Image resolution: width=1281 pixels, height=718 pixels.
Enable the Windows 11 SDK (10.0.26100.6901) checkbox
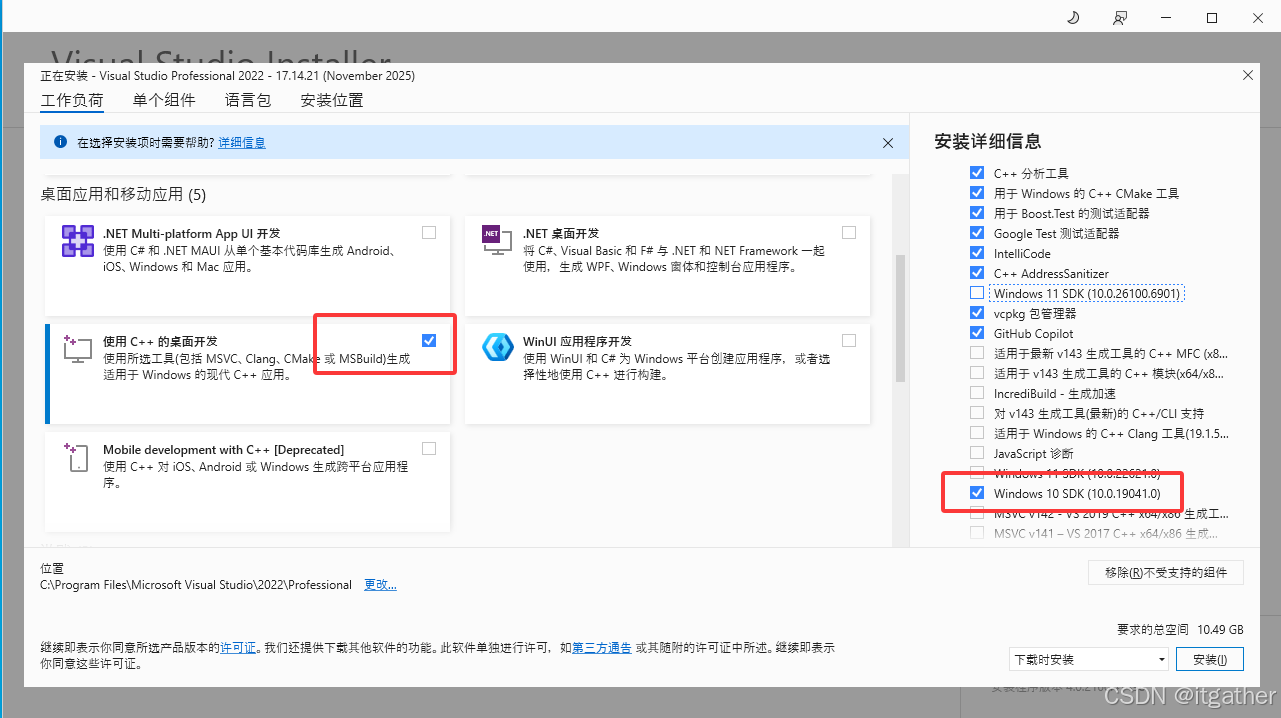tap(977, 293)
